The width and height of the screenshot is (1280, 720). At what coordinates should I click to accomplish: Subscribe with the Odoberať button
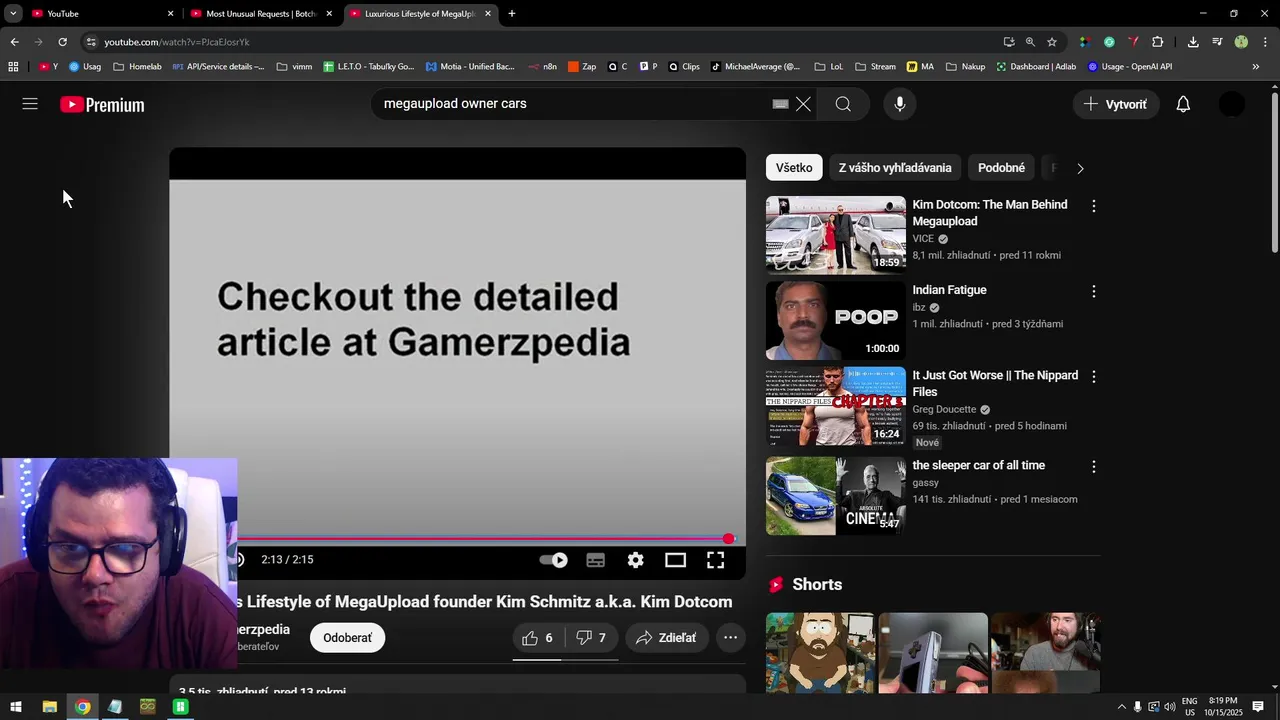pos(347,638)
